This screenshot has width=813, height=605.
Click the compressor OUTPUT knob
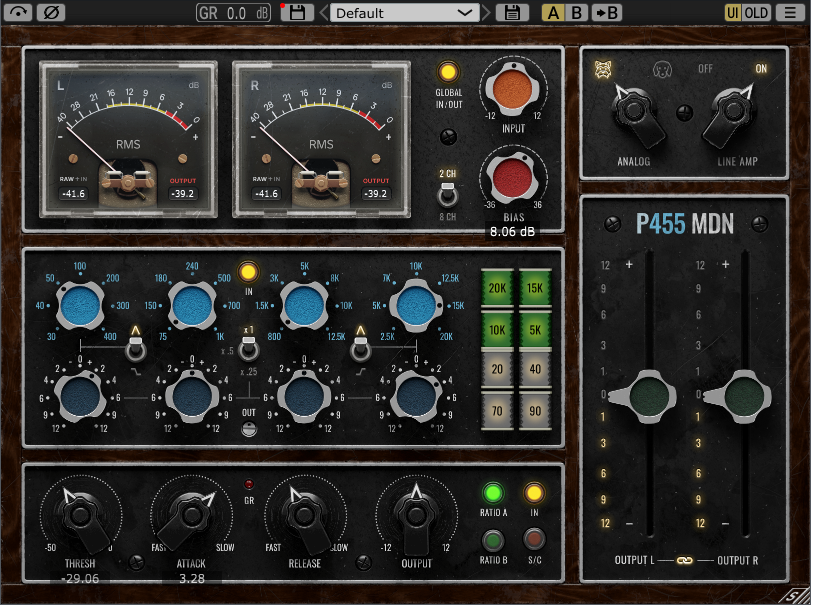click(416, 516)
